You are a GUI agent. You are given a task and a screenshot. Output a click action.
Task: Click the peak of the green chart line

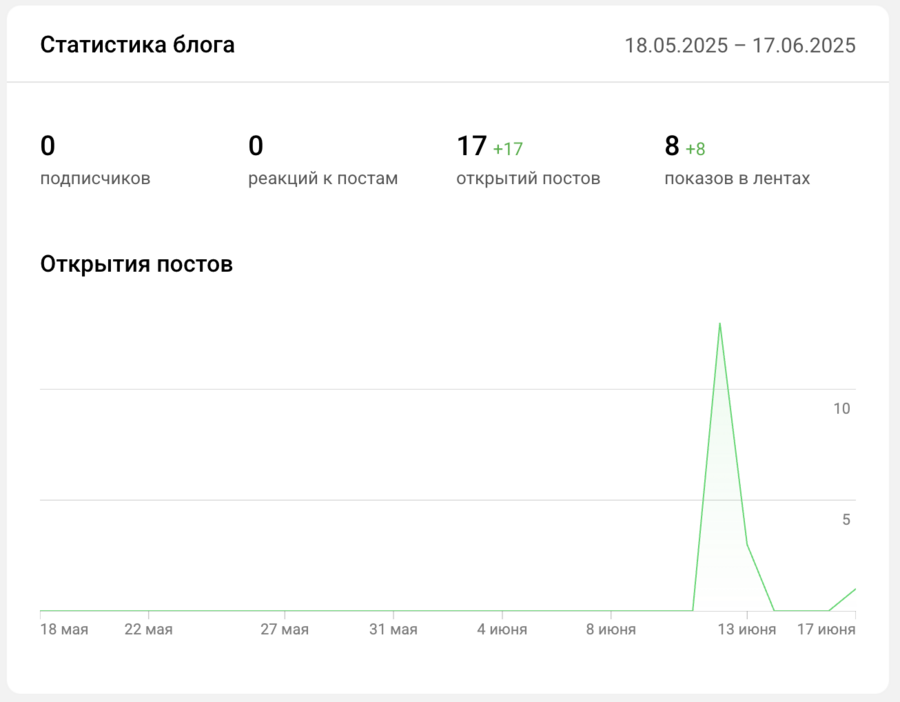(x=720, y=324)
